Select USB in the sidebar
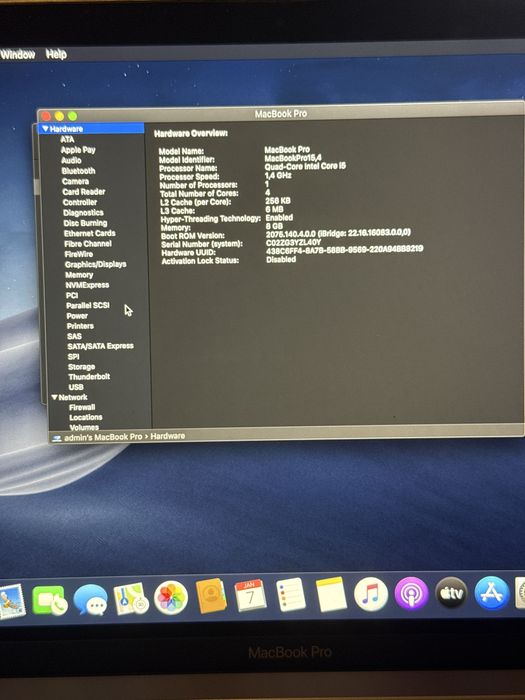 pos(76,387)
